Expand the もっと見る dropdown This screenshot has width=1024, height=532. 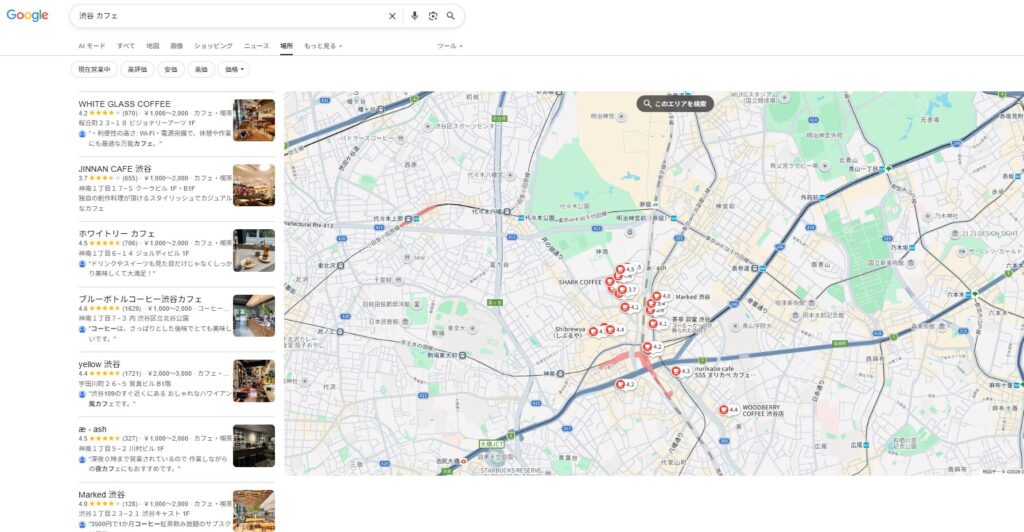click(x=323, y=46)
